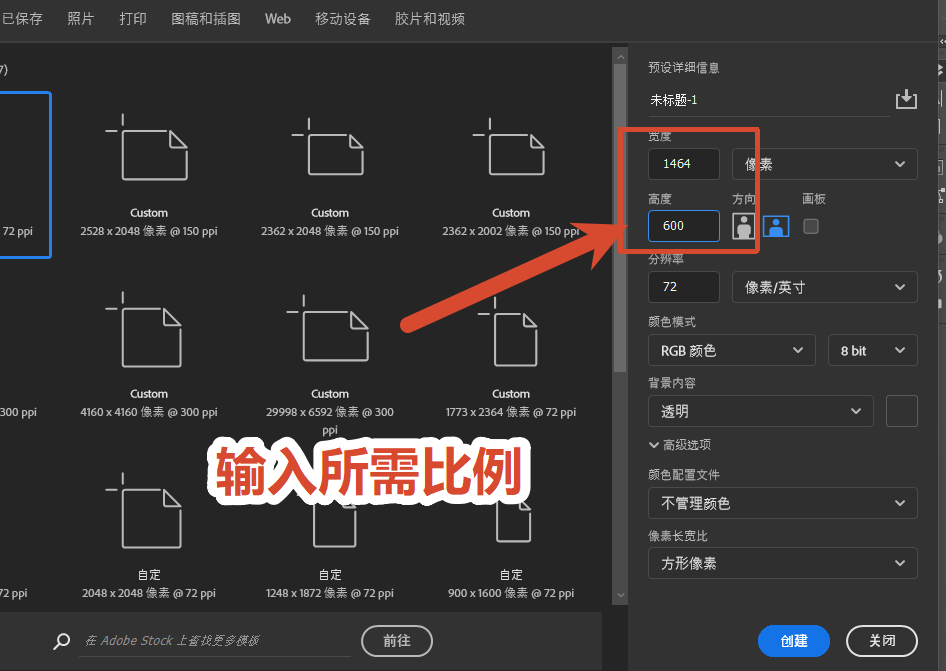Select Custom 4160 x 4160 preset icon
This screenshot has height=671, width=946.
pos(145,330)
